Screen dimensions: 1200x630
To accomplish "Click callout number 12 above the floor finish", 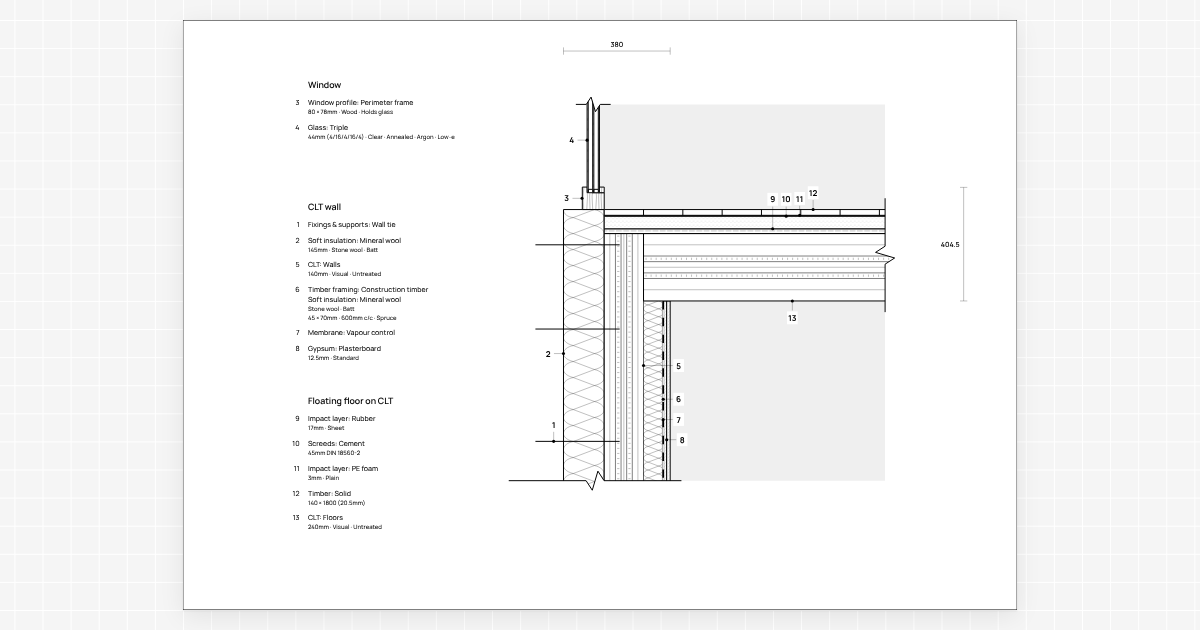I will 813,193.
